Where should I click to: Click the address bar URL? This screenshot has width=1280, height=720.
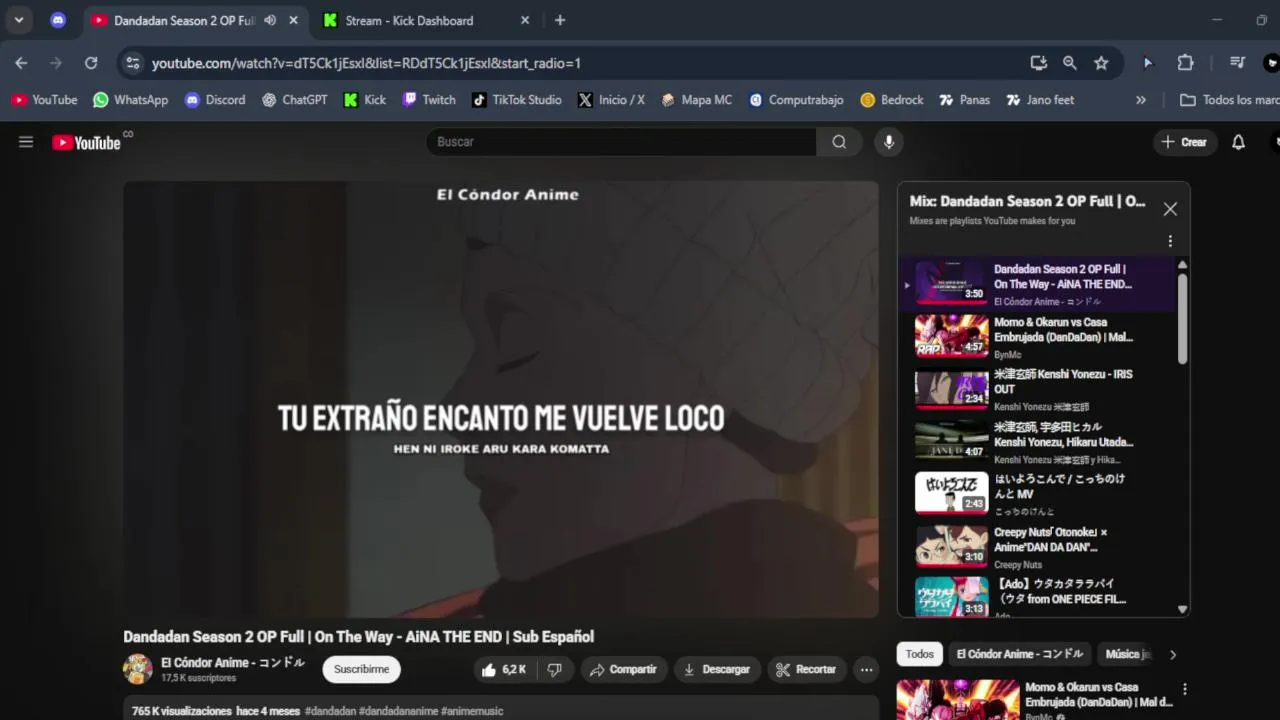(366, 63)
